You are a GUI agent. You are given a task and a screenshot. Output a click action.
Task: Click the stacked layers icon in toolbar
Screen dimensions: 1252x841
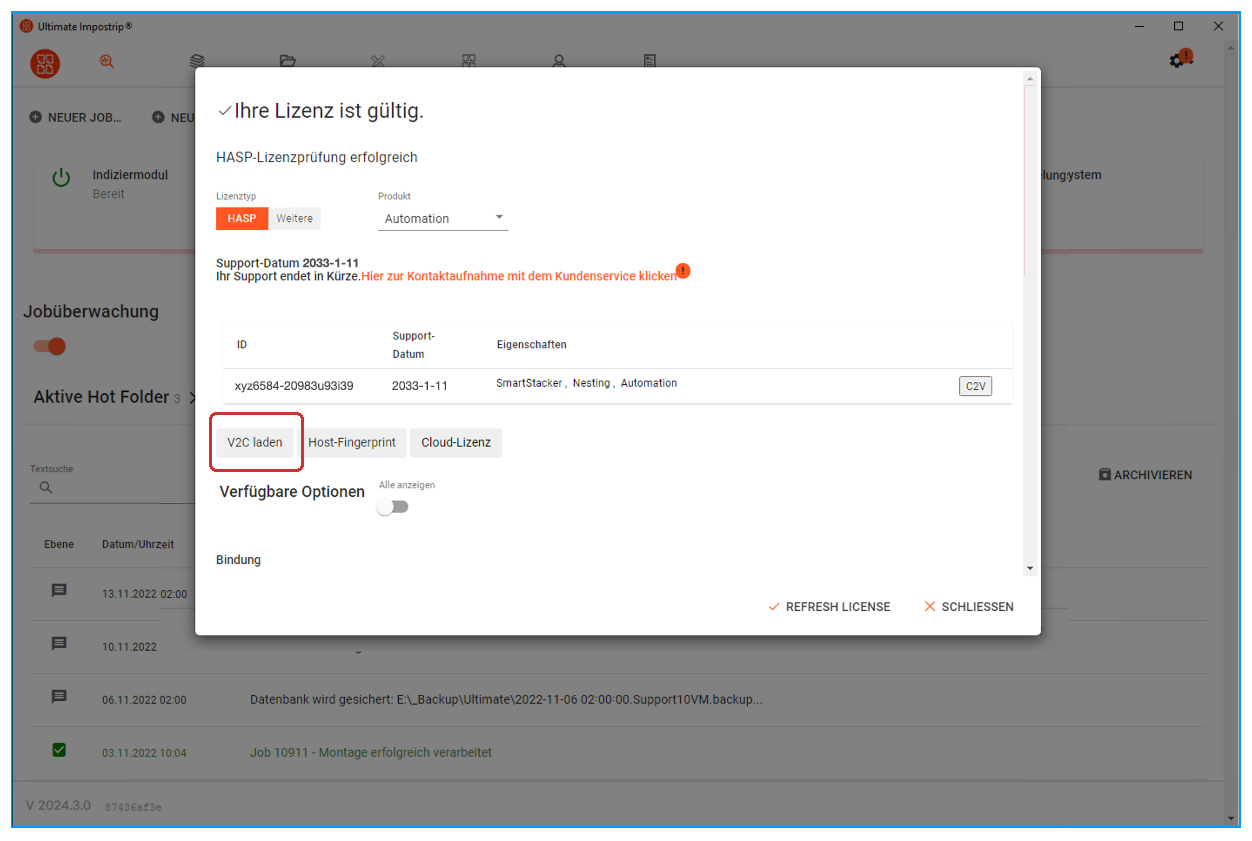[197, 62]
